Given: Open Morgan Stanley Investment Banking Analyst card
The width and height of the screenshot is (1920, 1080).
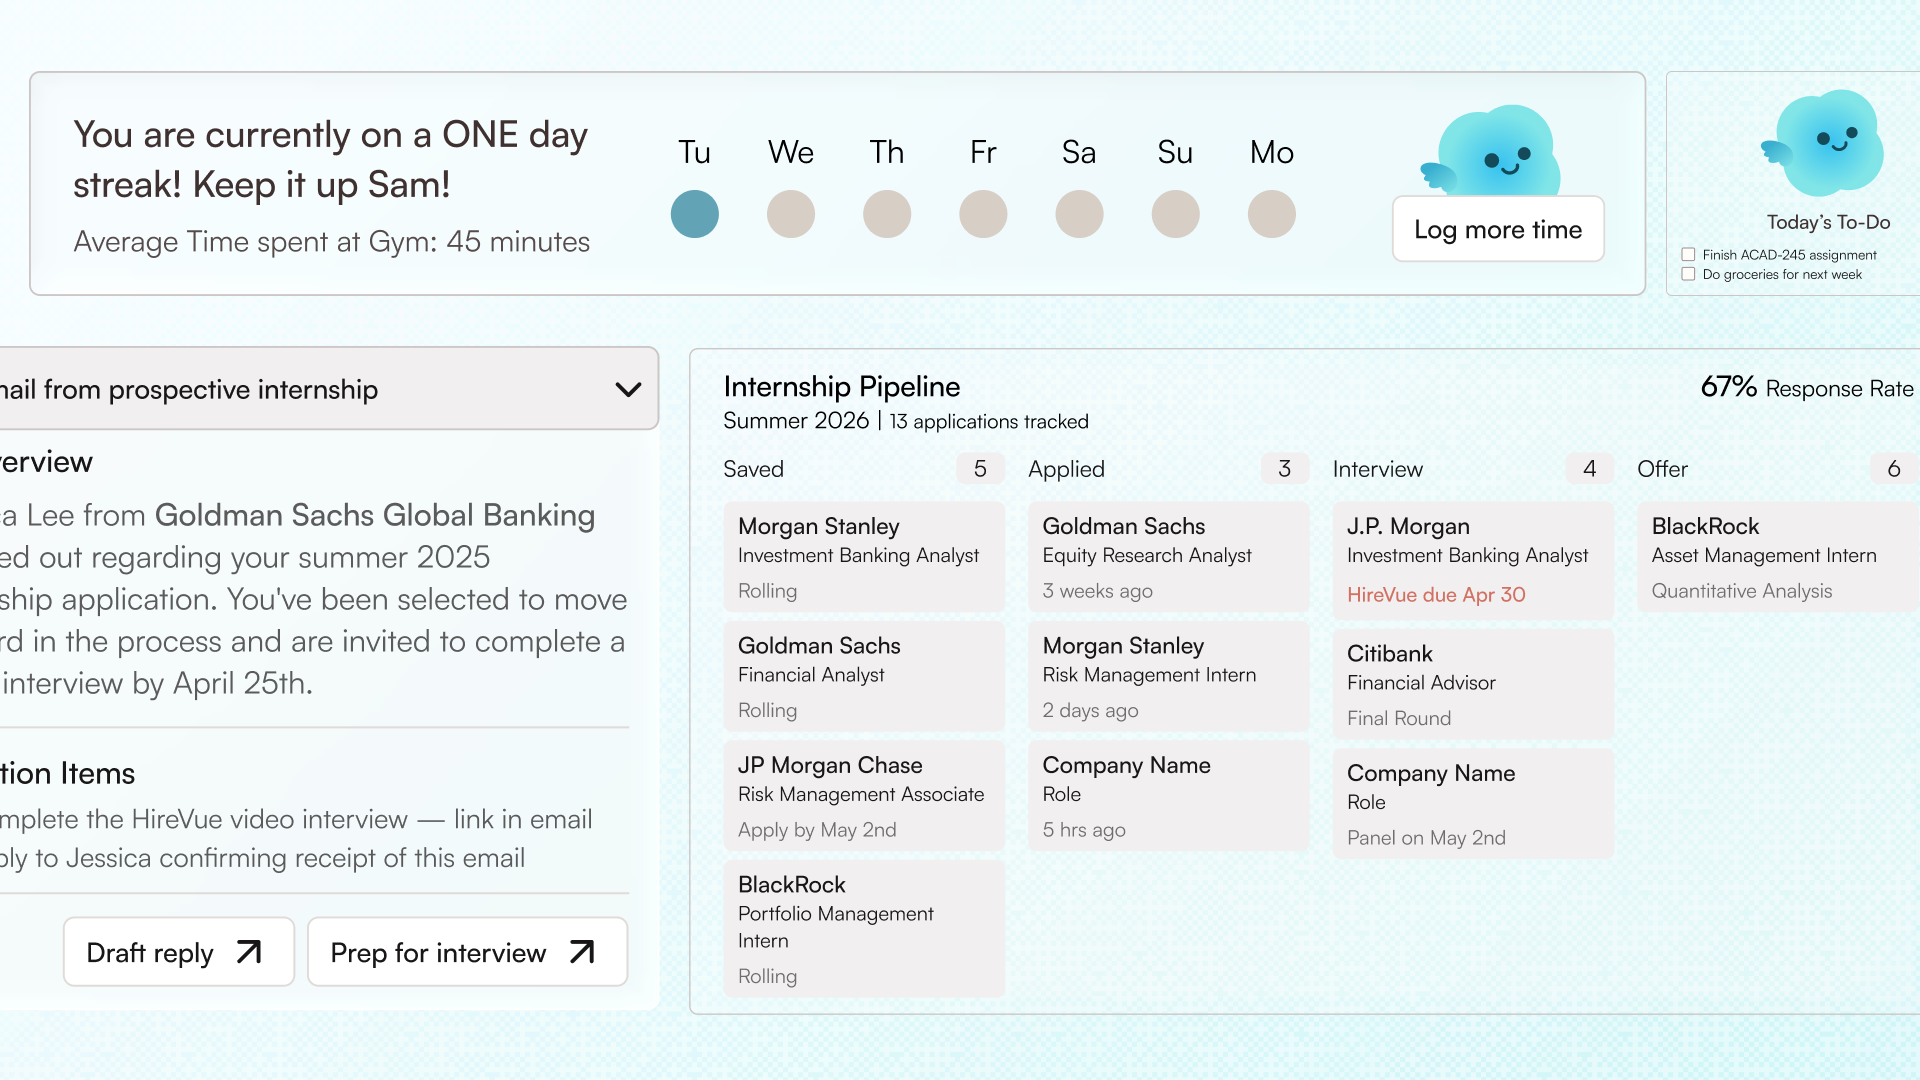Looking at the screenshot, I should (x=864, y=557).
